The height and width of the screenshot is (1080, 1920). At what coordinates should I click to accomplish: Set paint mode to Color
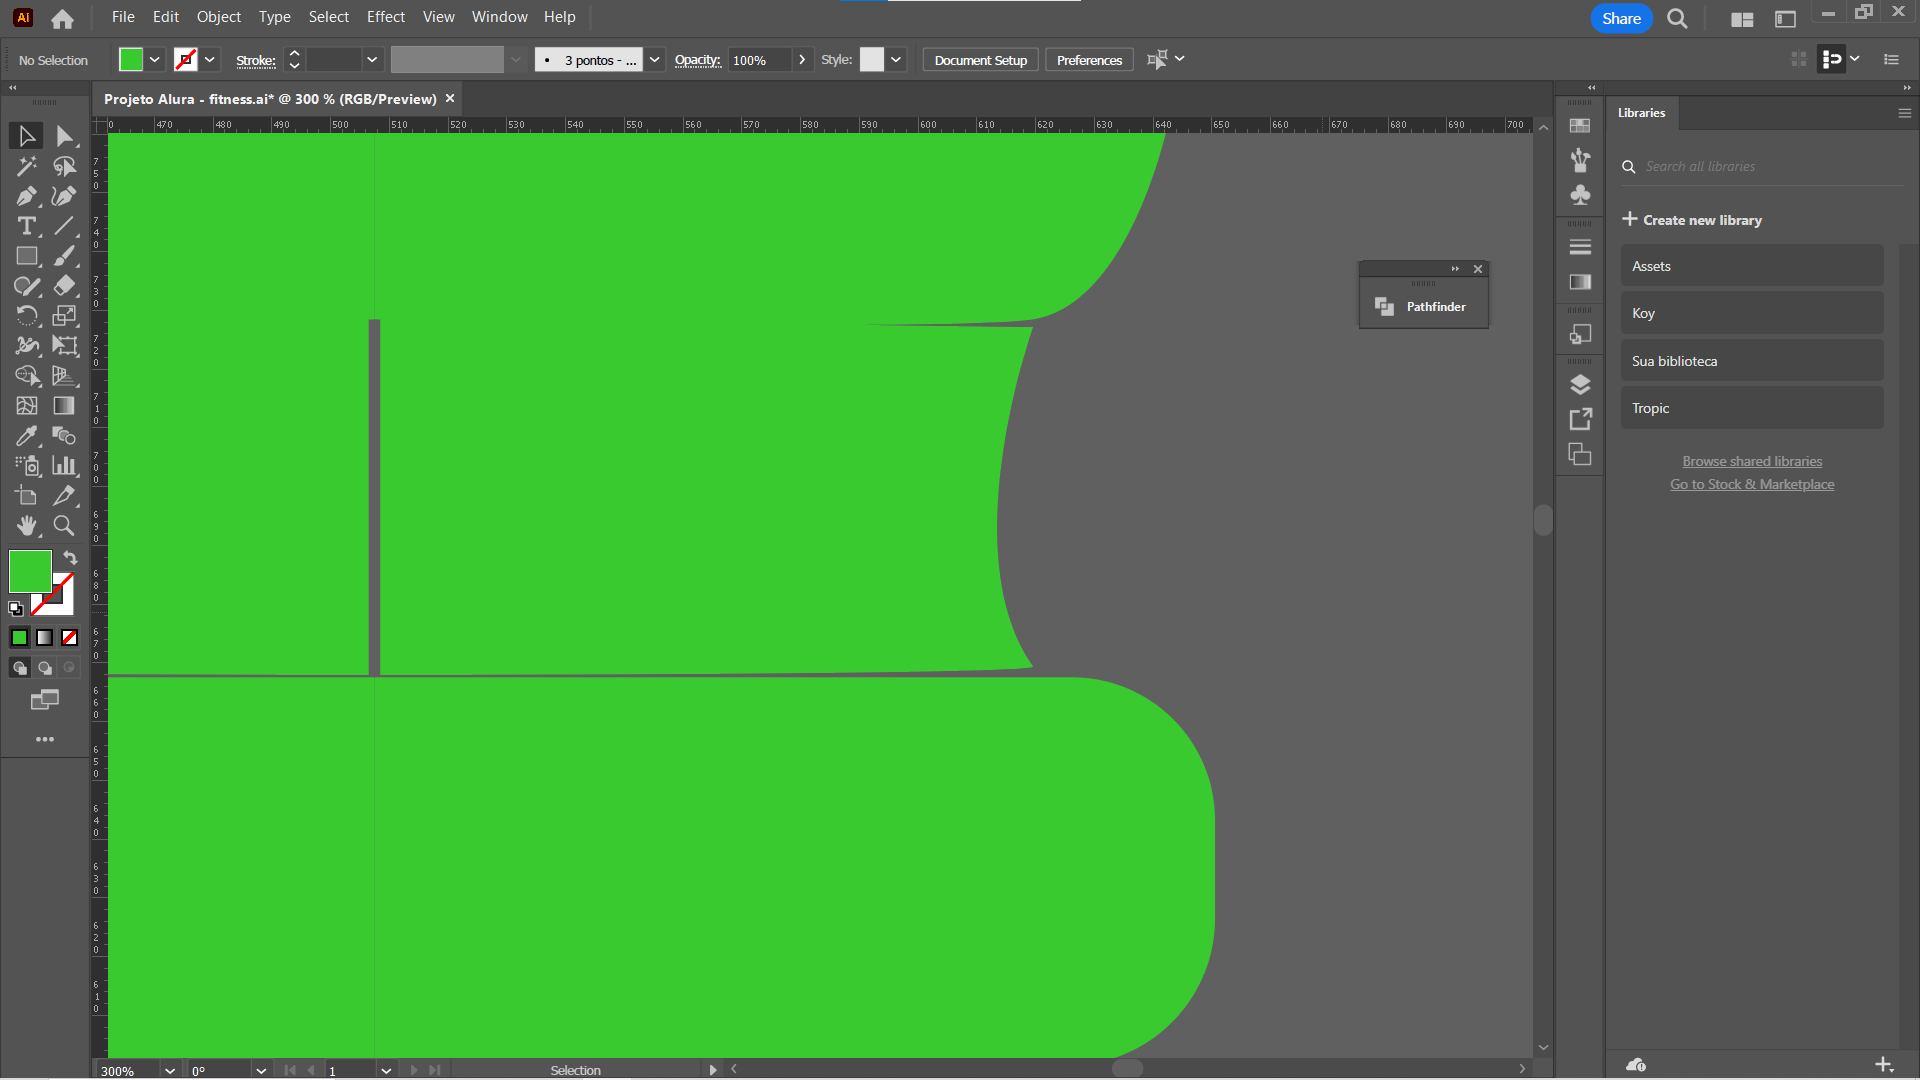pos(20,638)
